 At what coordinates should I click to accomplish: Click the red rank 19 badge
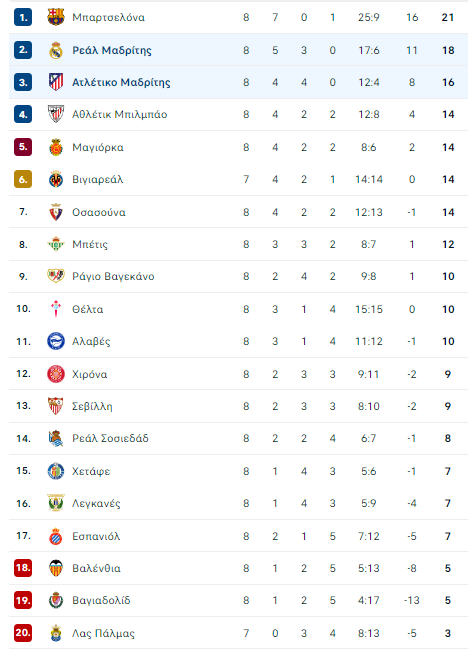point(23,600)
